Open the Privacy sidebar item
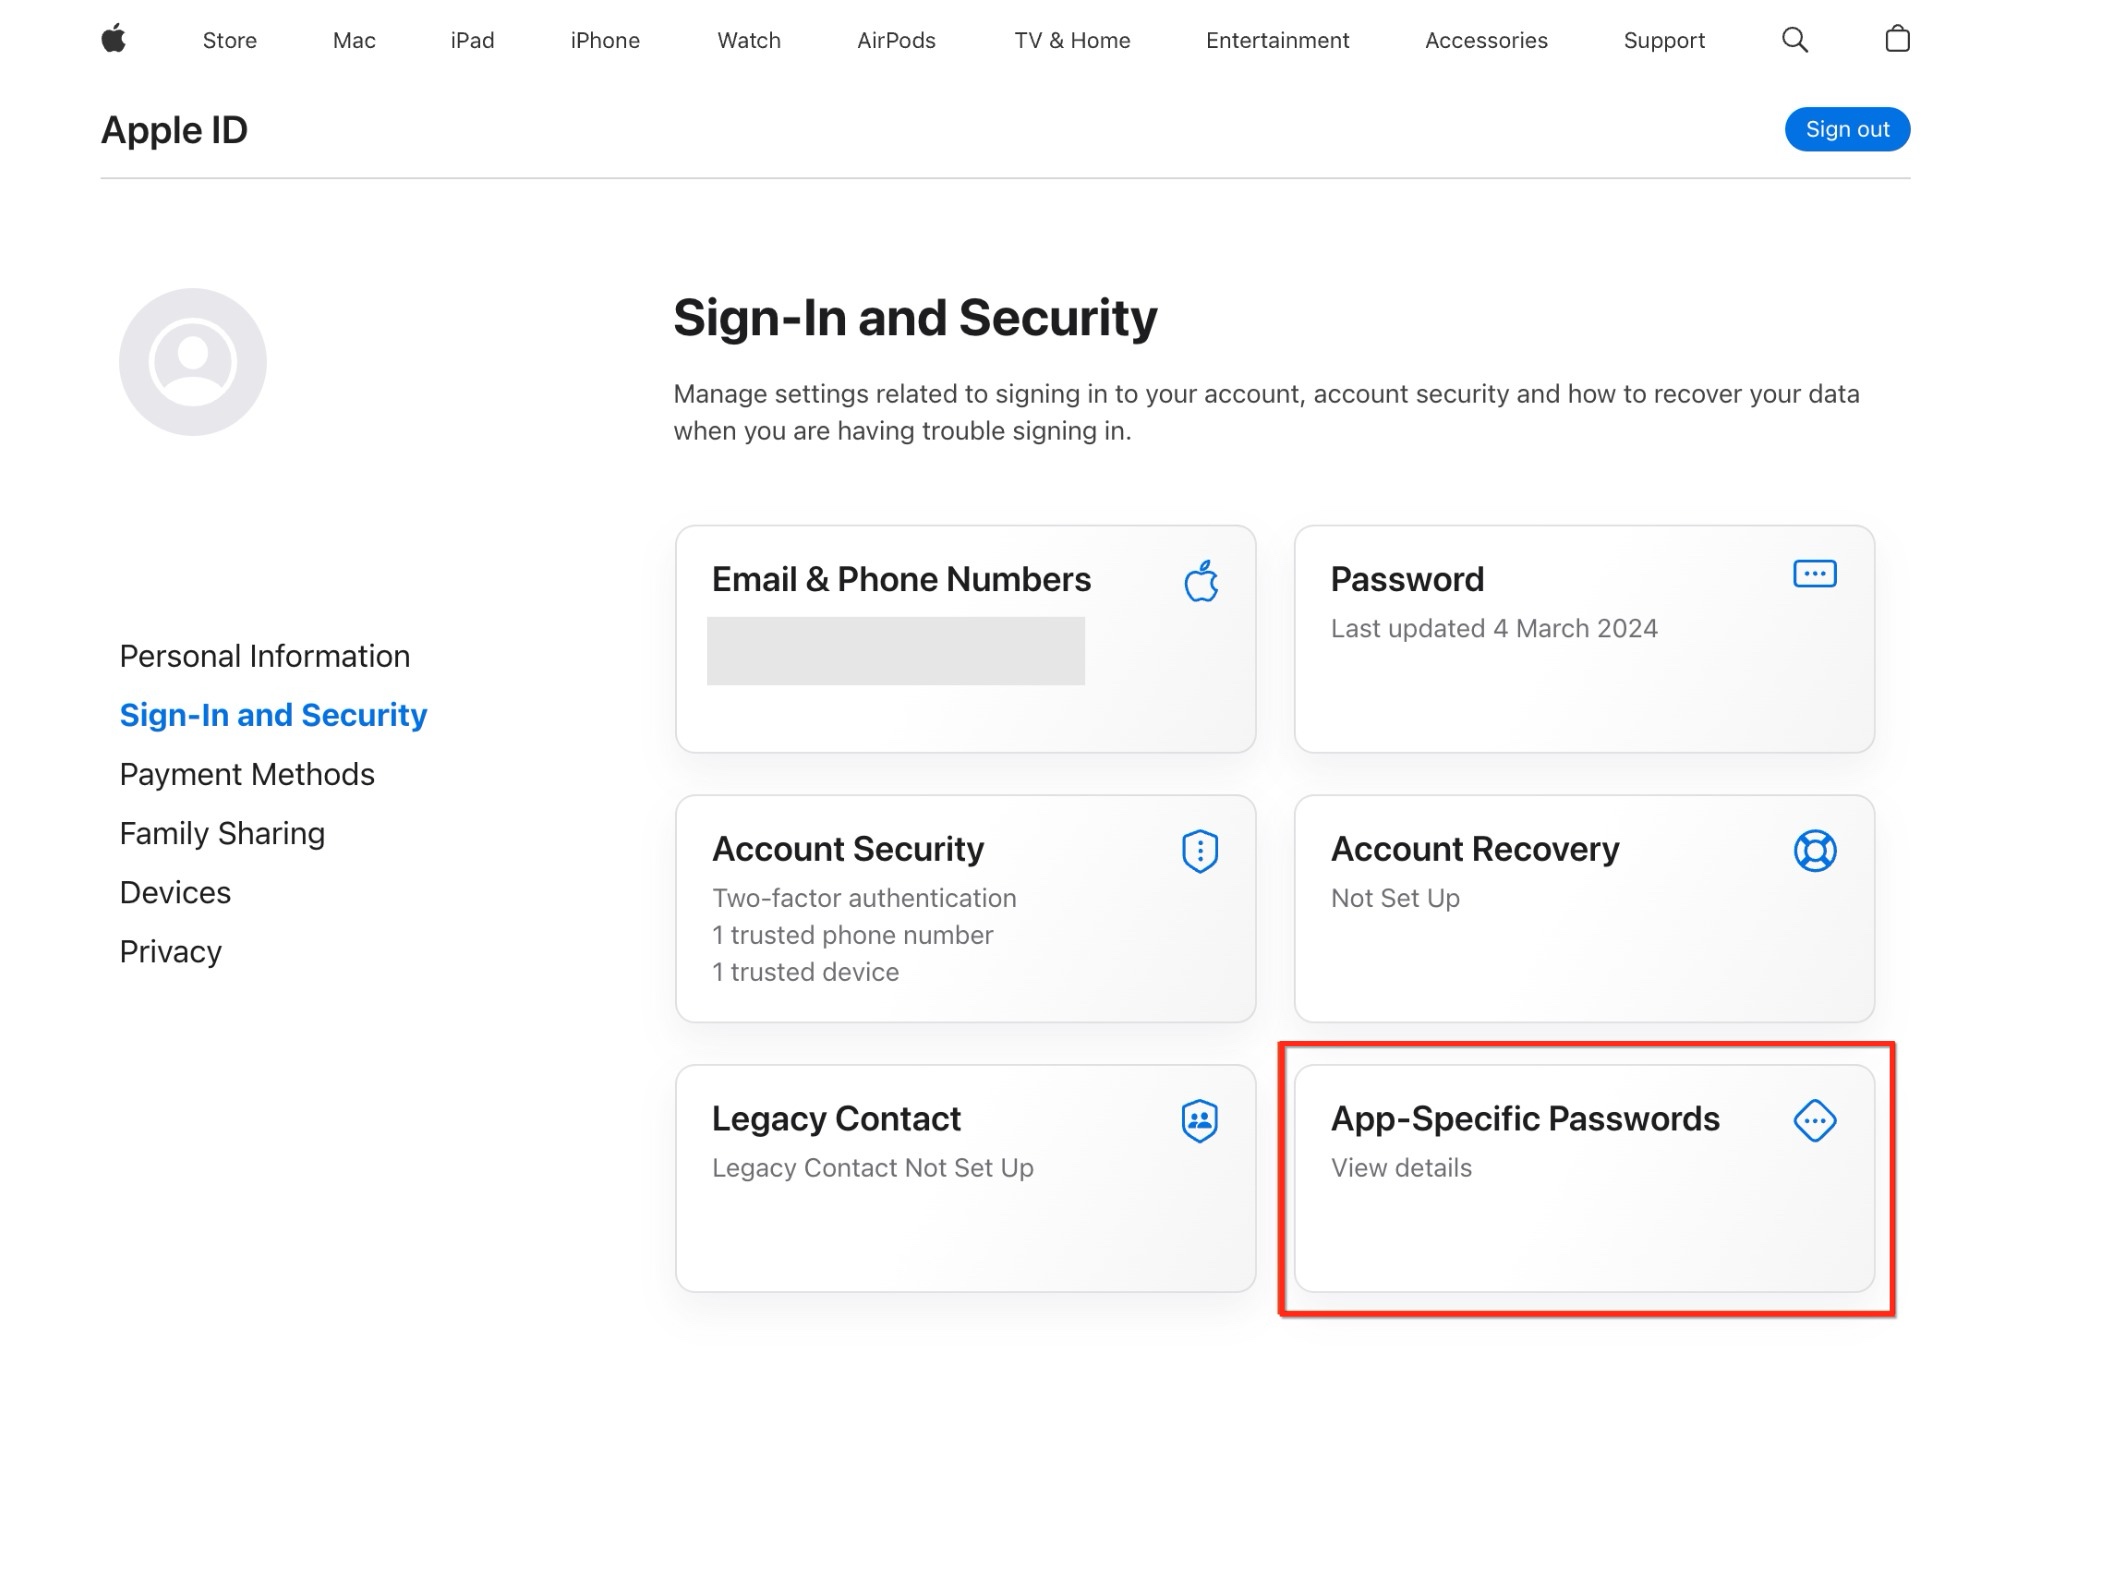 tap(171, 951)
